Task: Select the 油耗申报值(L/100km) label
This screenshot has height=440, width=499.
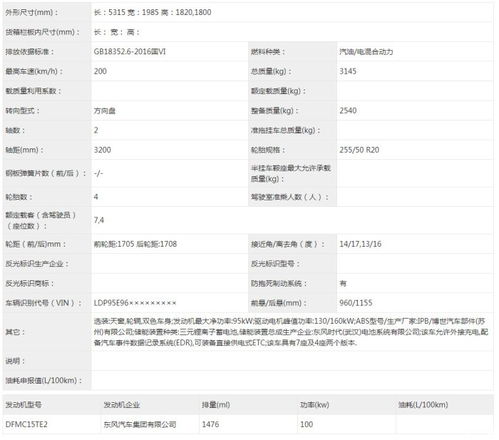Action: point(43,380)
